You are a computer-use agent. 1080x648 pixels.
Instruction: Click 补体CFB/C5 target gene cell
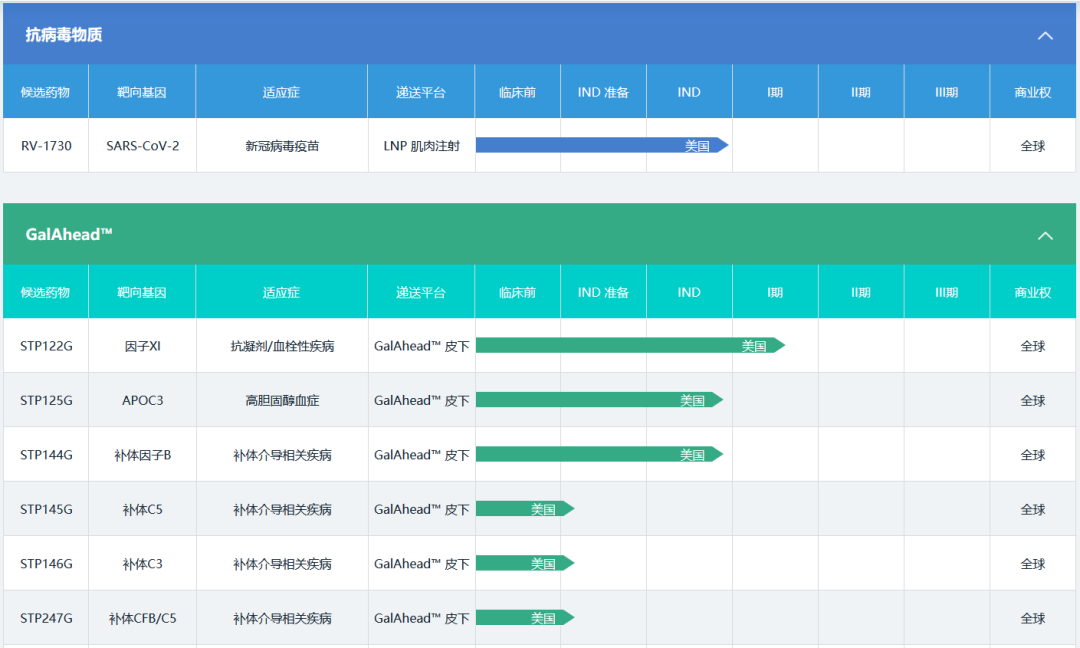[x=143, y=618]
